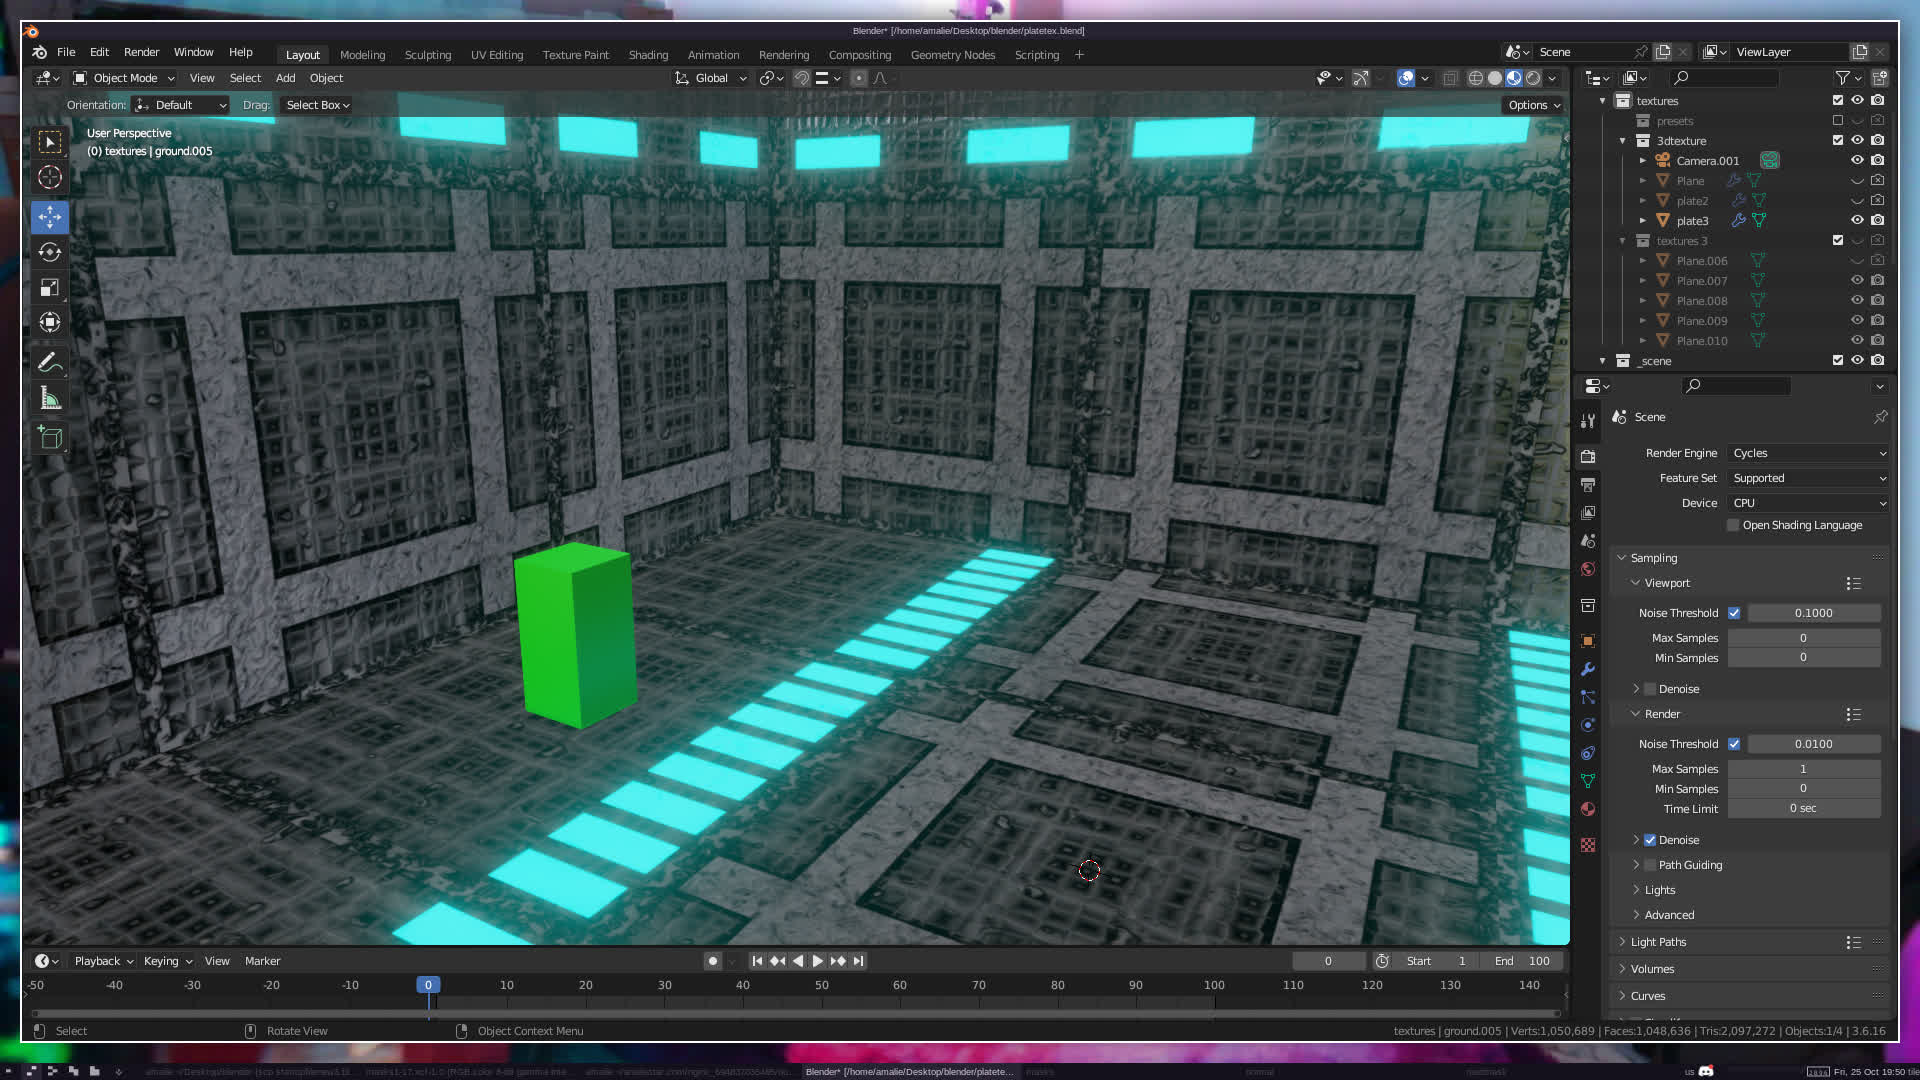
Task: Switch to the Shading workspace tab
Action: [x=648, y=55]
